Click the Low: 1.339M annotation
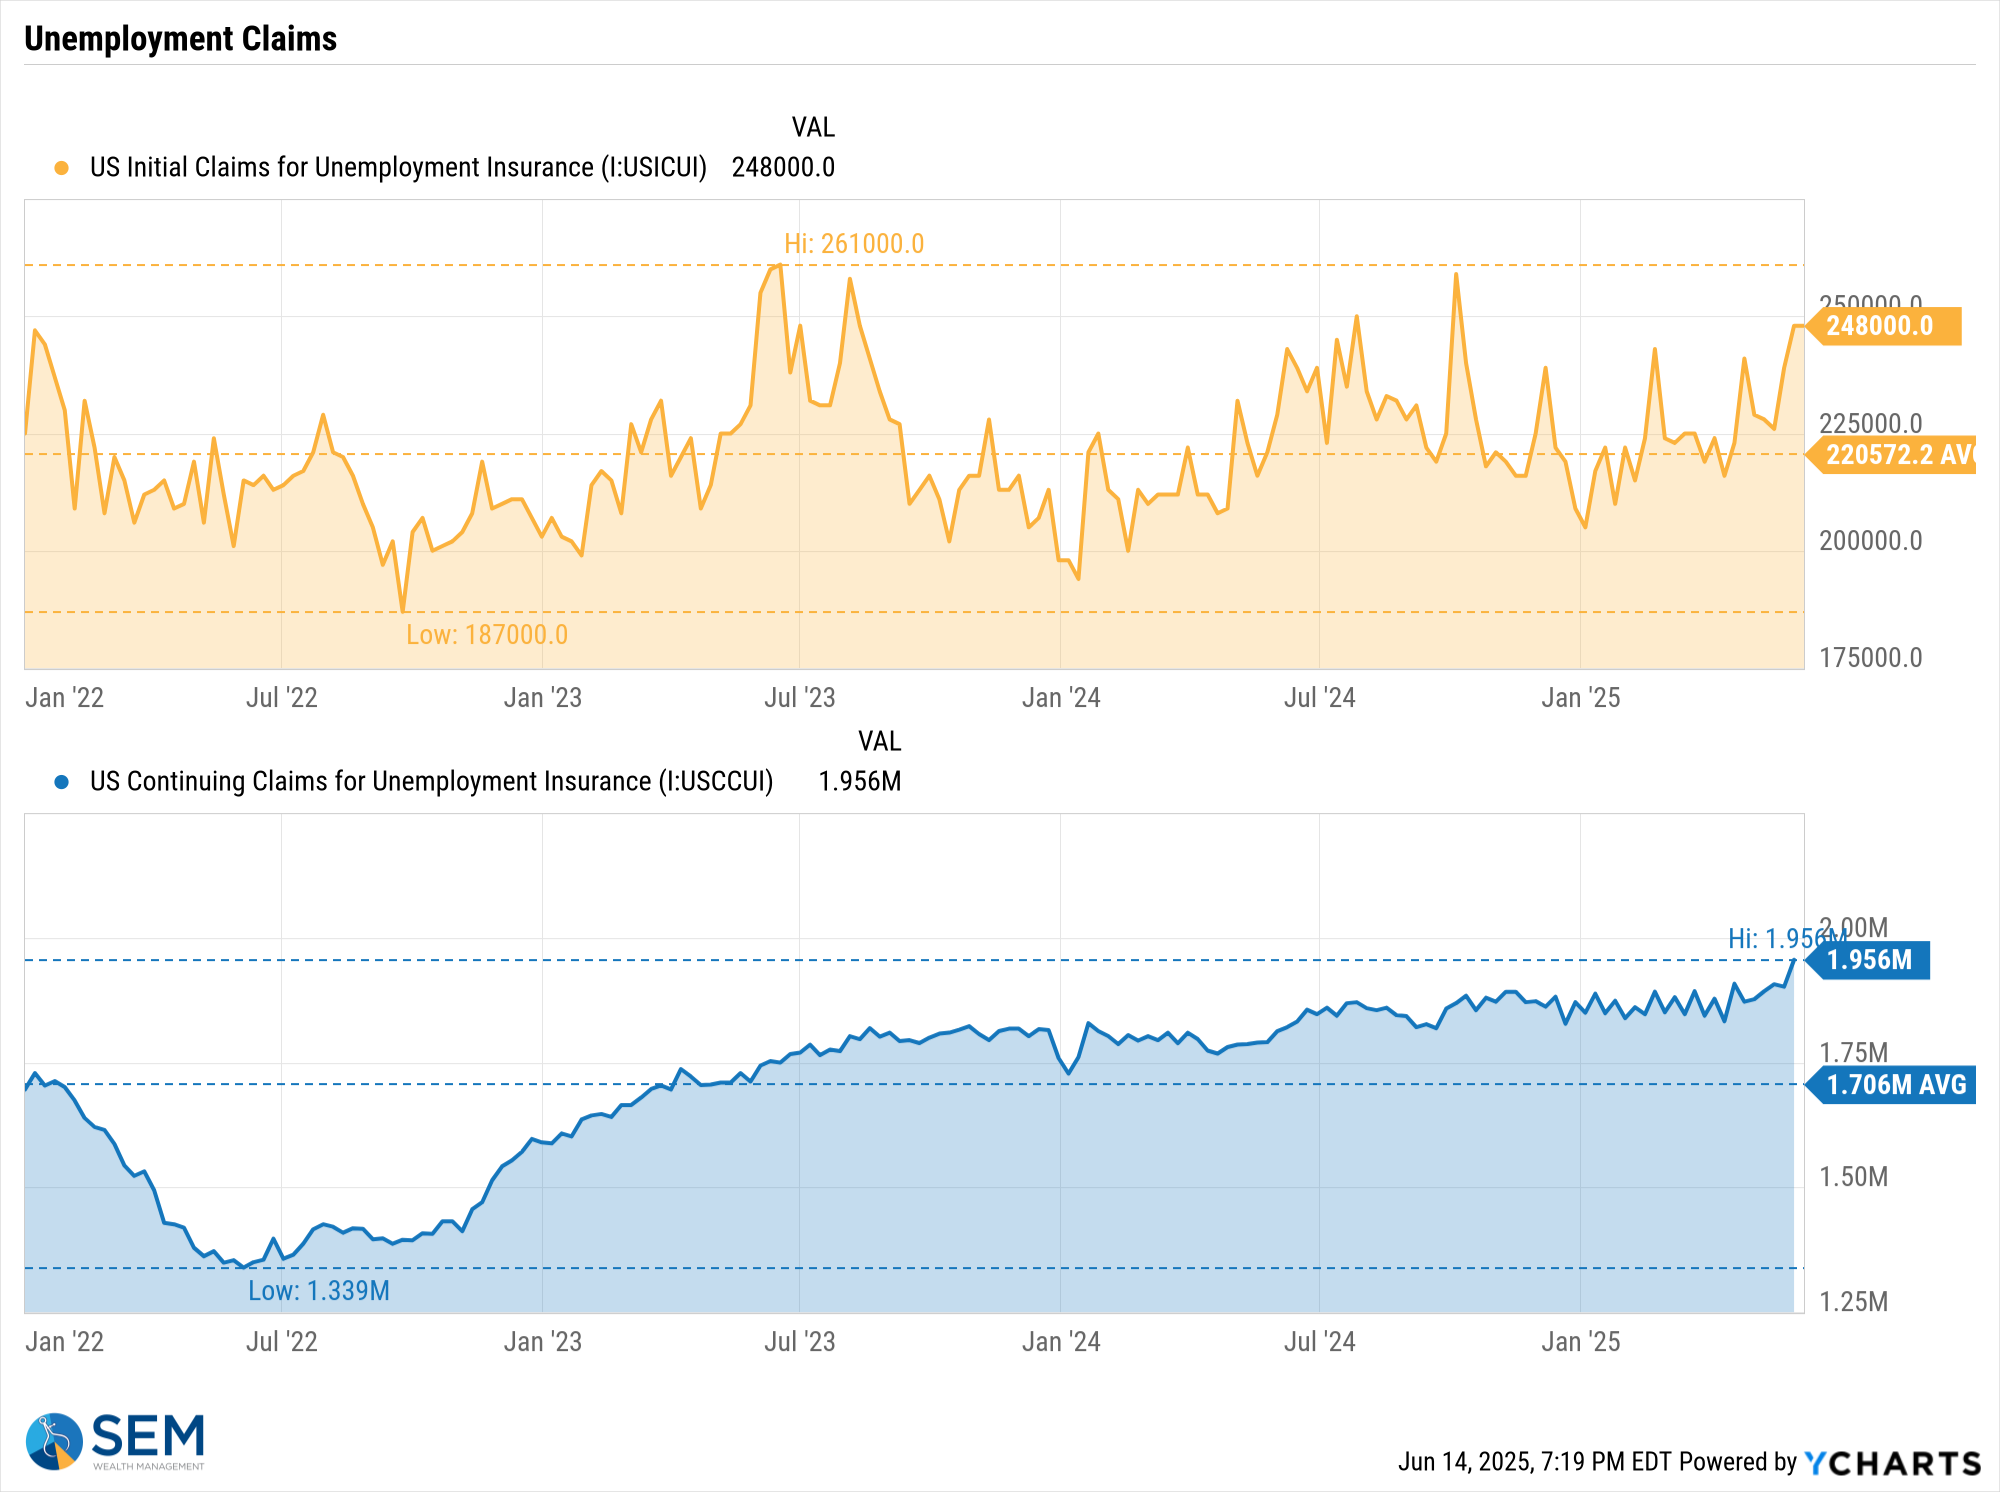The image size is (2000, 1492). click(319, 1291)
